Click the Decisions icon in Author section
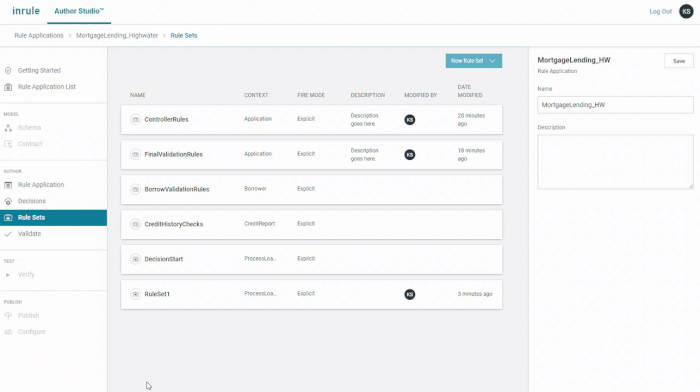The width and height of the screenshot is (700, 392). 8,201
